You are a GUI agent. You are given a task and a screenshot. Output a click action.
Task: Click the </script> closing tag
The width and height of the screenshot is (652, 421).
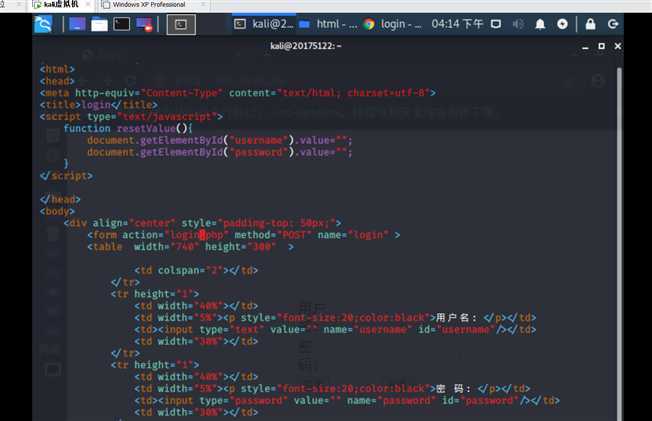66,176
